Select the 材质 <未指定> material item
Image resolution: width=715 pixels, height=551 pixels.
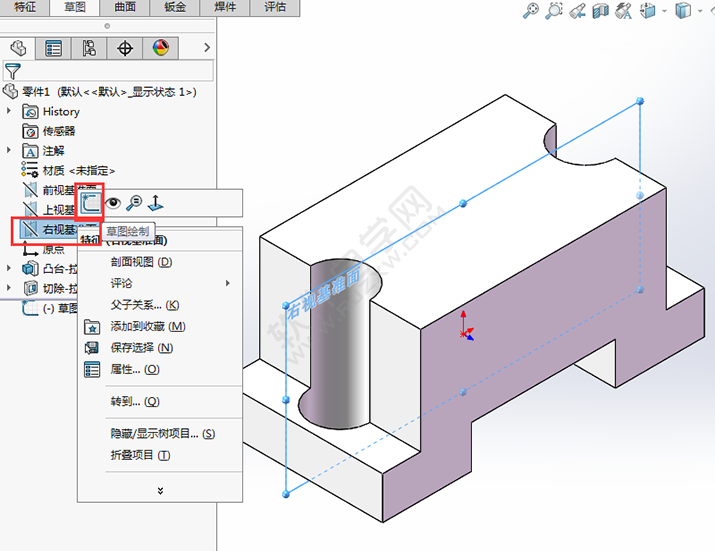(68, 170)
